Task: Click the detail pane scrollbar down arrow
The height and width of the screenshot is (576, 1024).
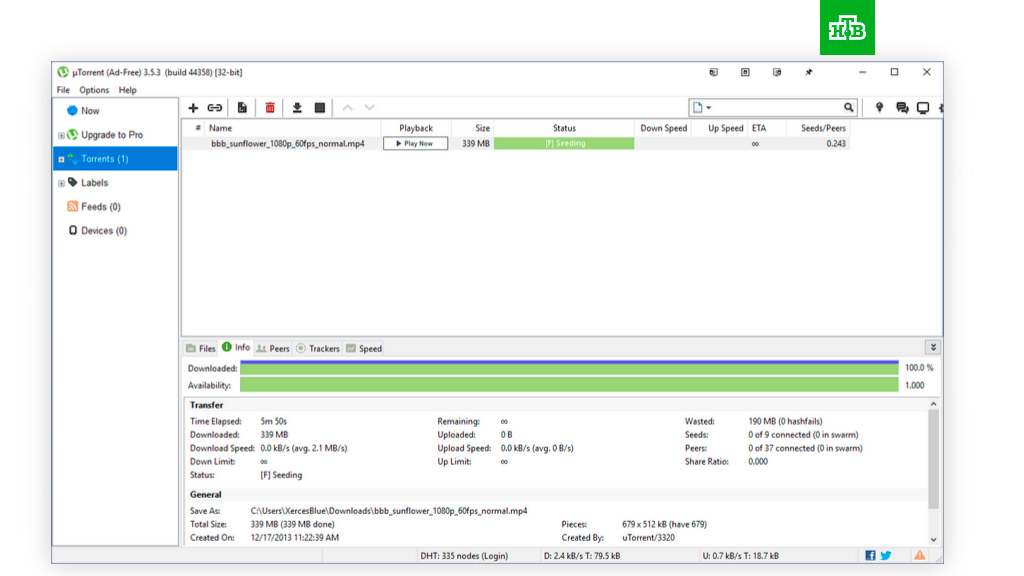Action: pos(933,539)
